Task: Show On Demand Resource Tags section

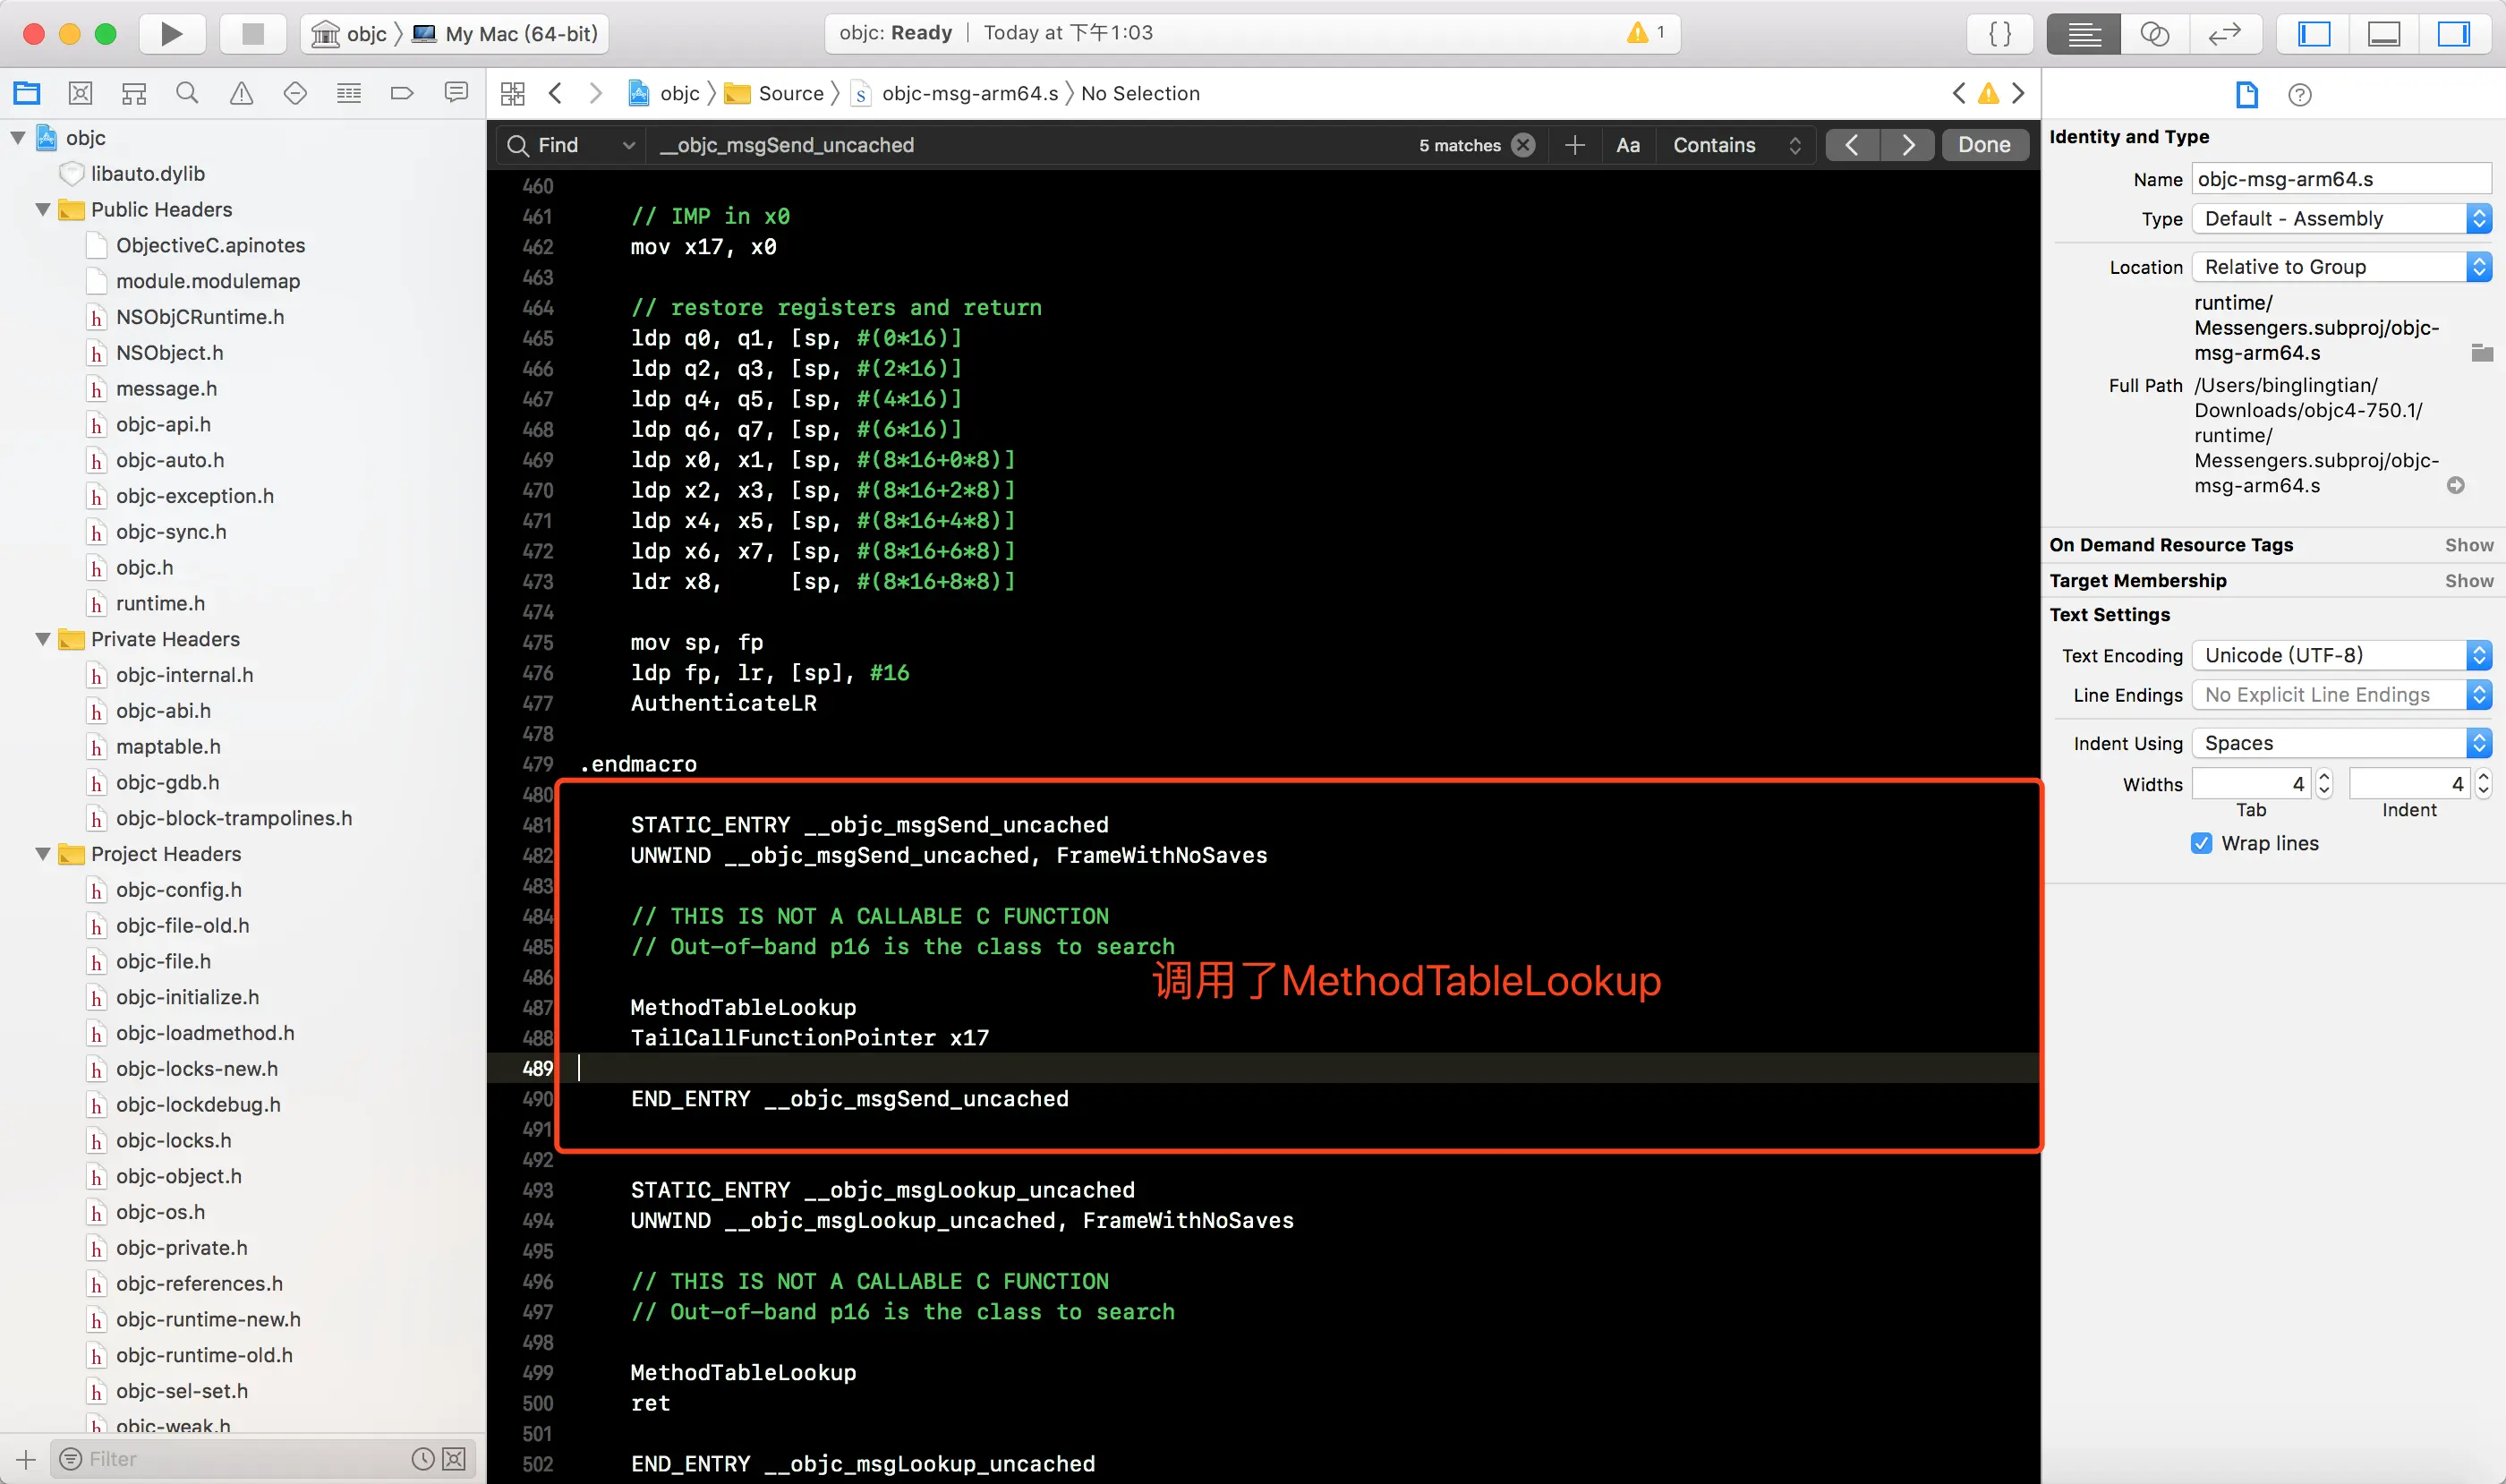Action: [x=2468, y=545]
